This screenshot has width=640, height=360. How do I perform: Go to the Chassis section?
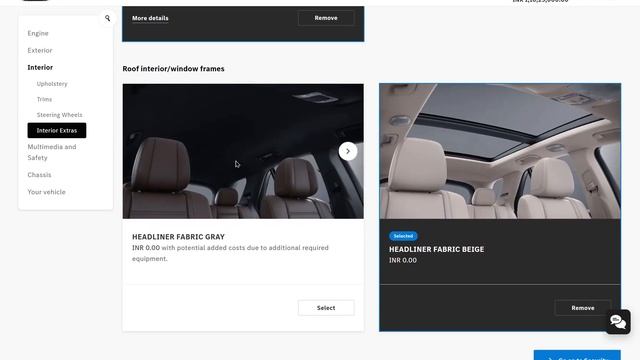pyautogui.click(x=39, y=175)
